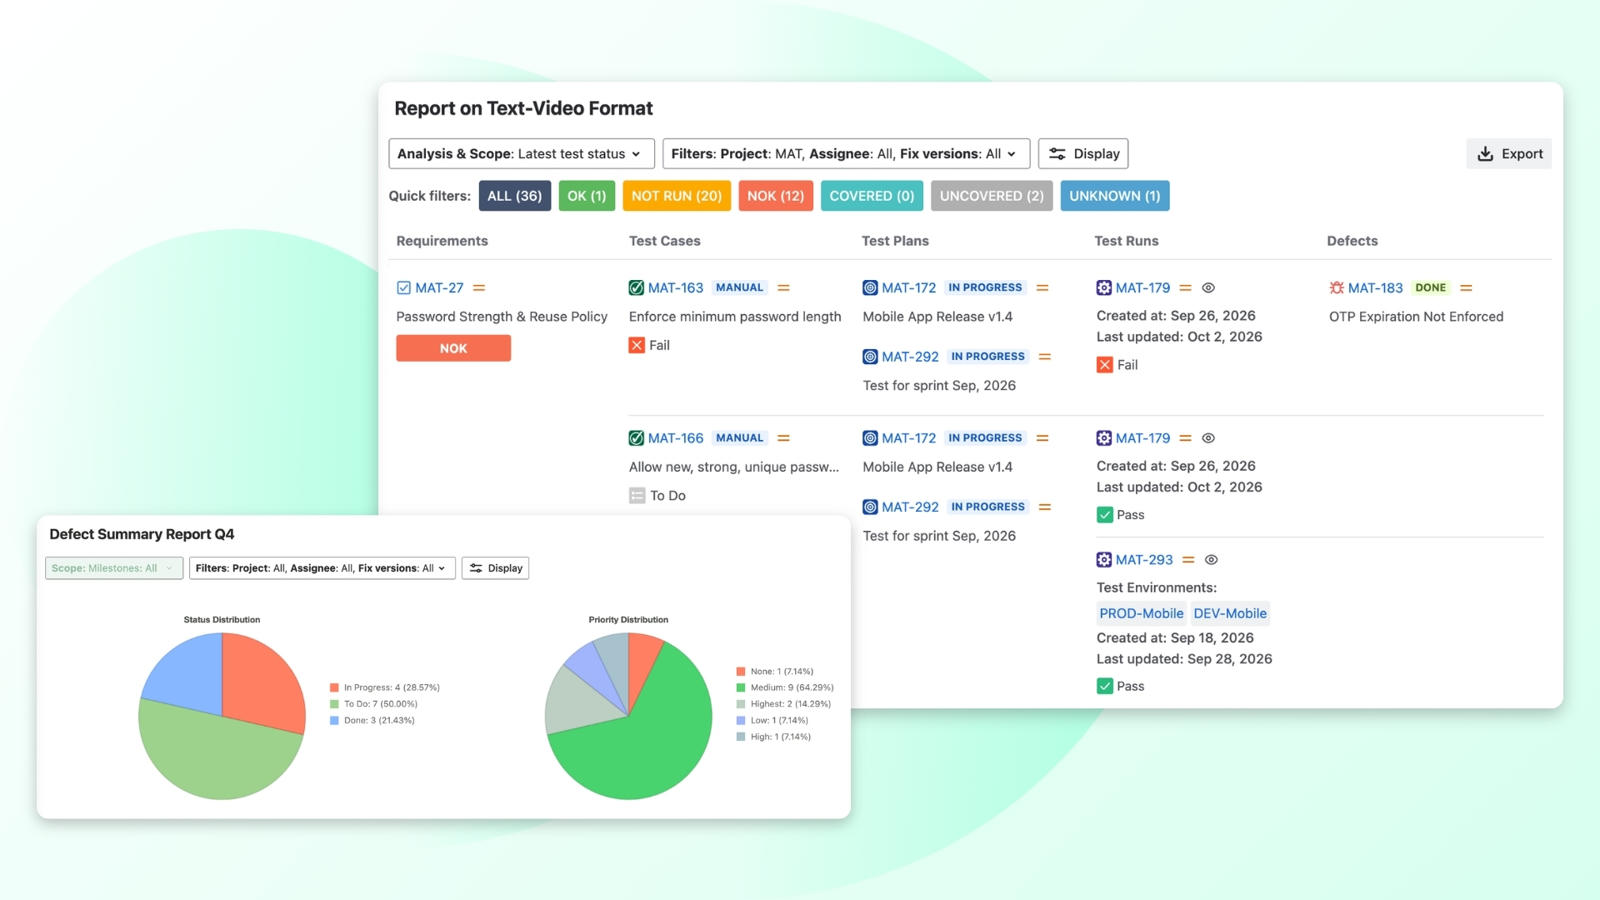Viewport: 1600px width, 900px height.
Task: Open Filters Project All dropdown in Defect Summary
Action: coord(322,568)
